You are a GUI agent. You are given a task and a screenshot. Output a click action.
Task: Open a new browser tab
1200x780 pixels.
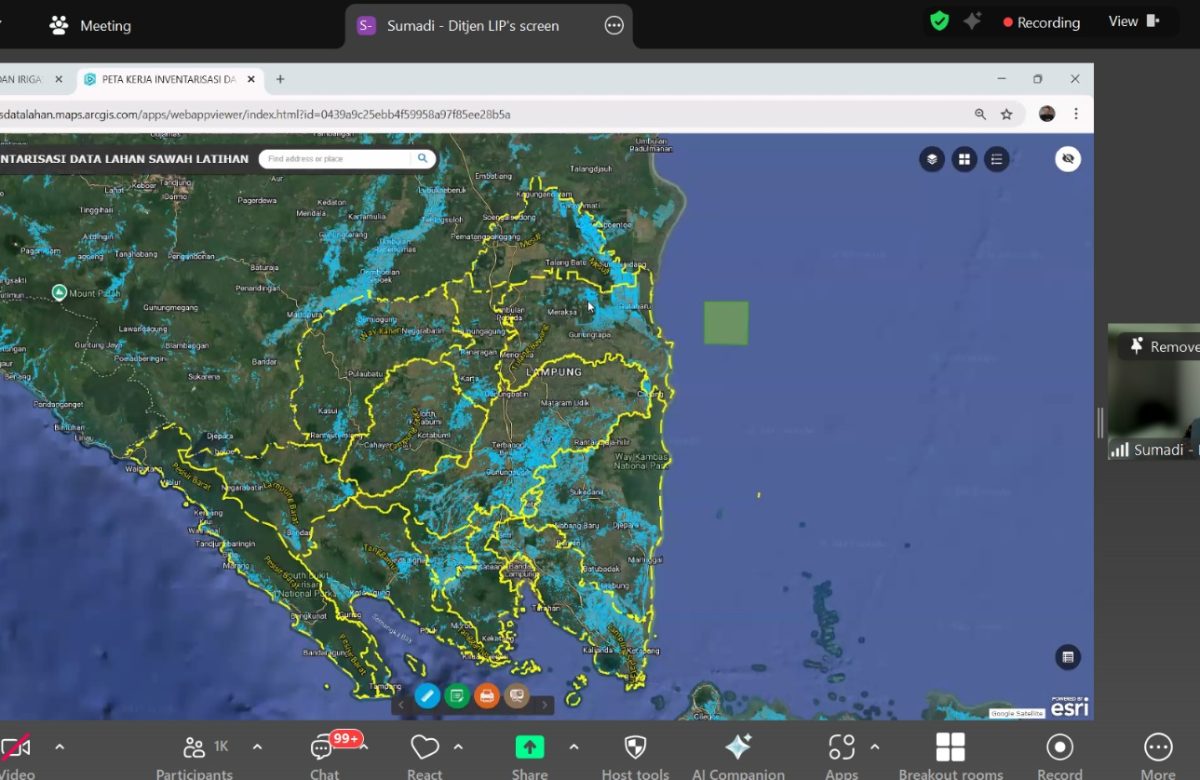point(280,79)
